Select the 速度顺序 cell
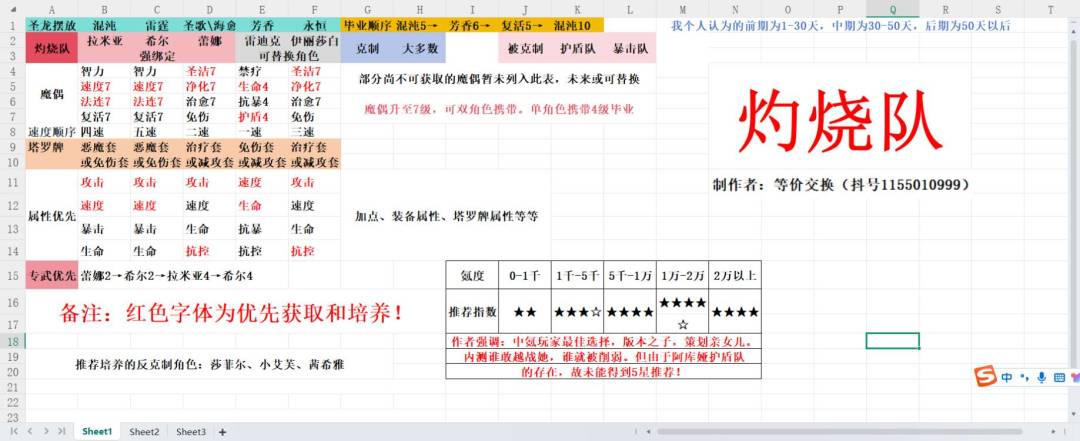This screenshot has width=1080, height=441. pos(52,132)
